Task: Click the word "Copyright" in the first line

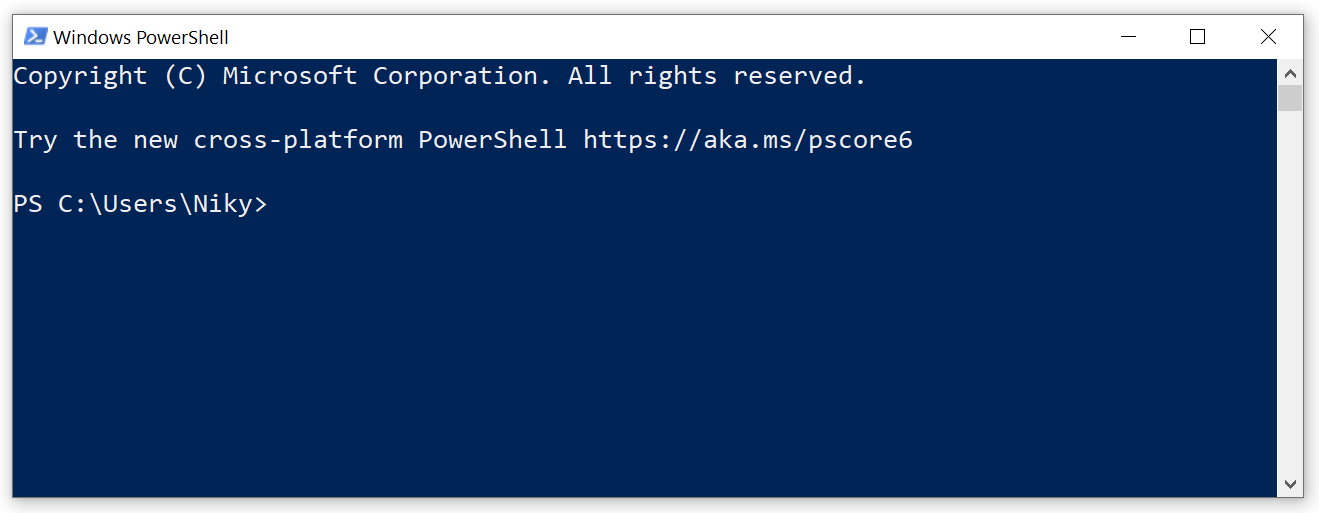Action: coord(80,76)
